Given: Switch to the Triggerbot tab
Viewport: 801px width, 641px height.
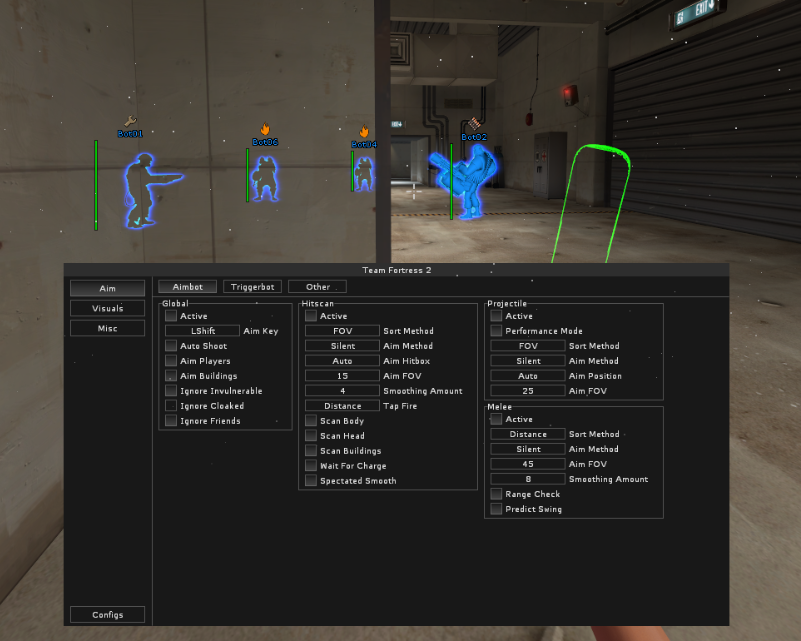Looking at the screenshot, I should point(252,287).
